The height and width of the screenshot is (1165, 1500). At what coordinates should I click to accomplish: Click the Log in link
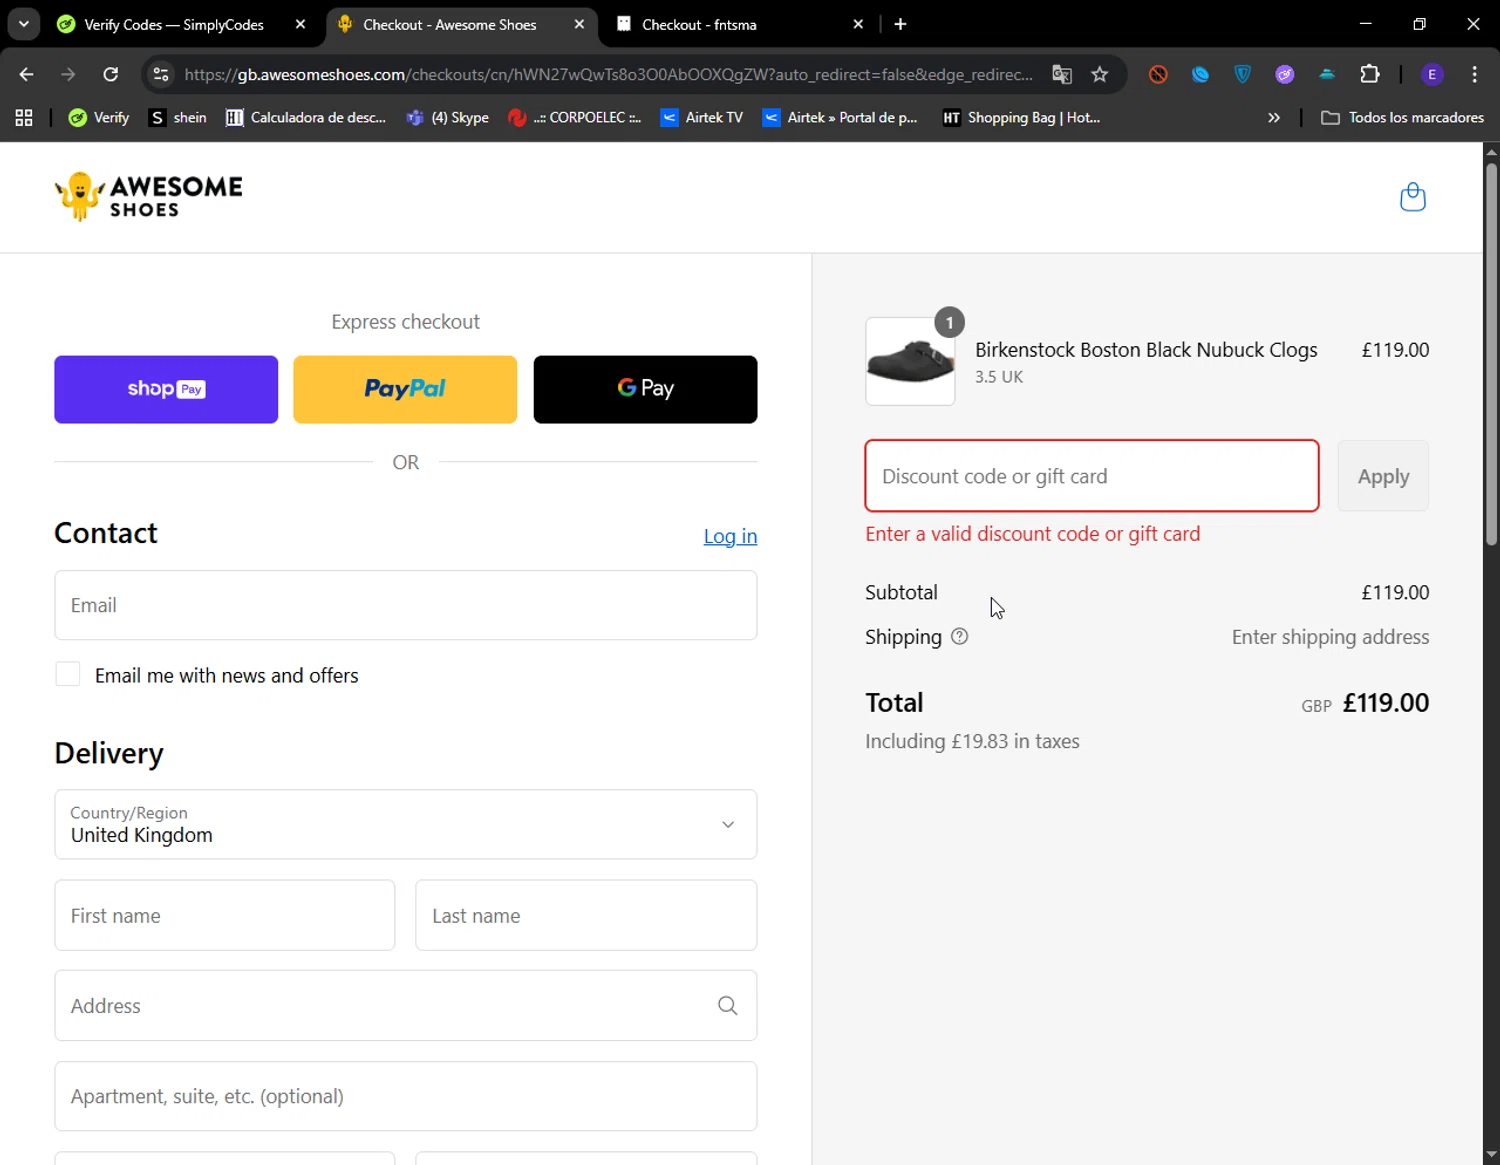730,536
